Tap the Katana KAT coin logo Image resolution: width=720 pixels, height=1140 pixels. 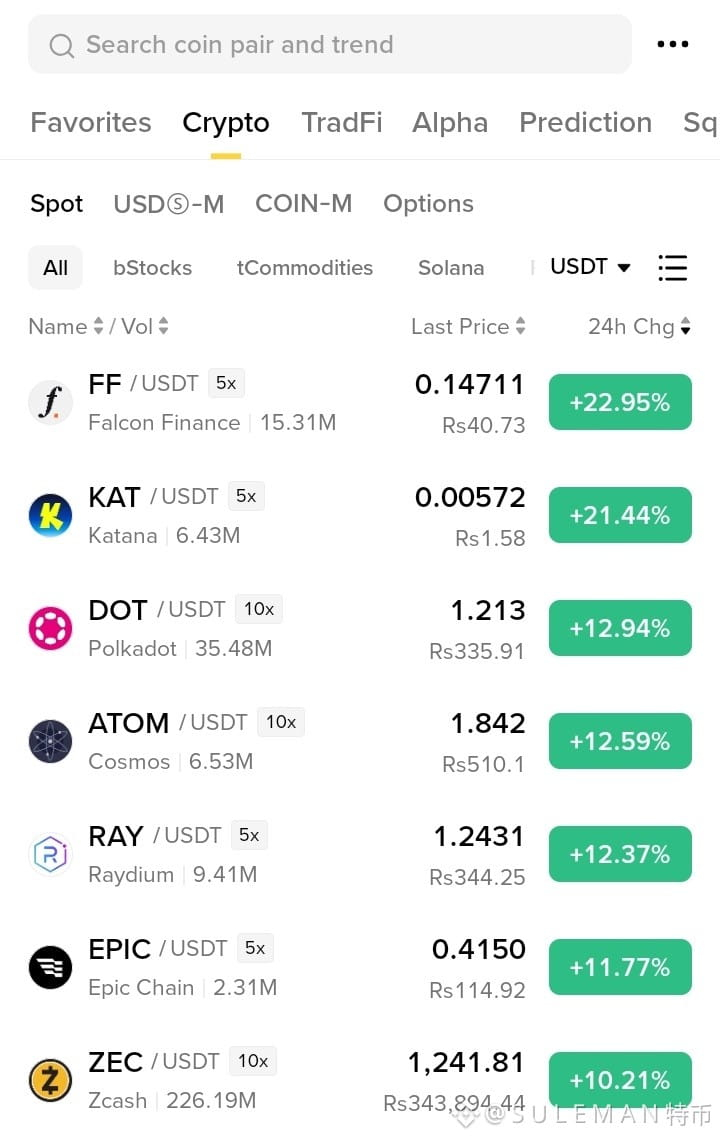click(x=50, y=515)
